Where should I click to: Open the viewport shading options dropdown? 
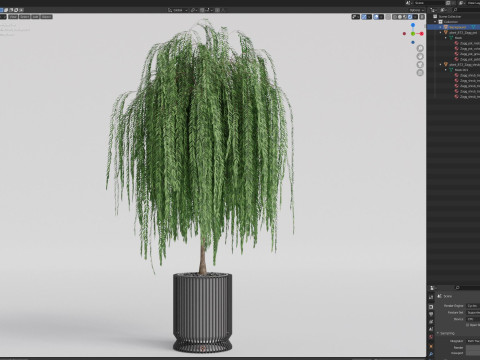tap(415, 17)
